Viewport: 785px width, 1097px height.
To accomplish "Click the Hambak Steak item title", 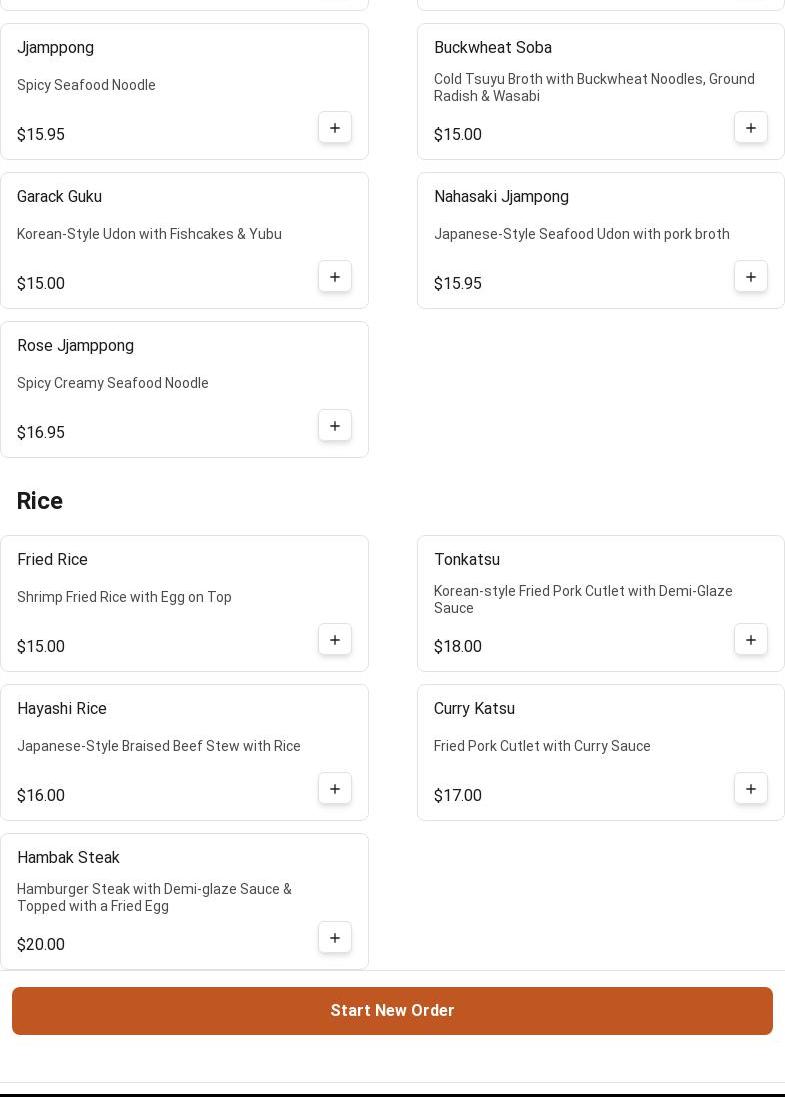I will pos(68,858).
